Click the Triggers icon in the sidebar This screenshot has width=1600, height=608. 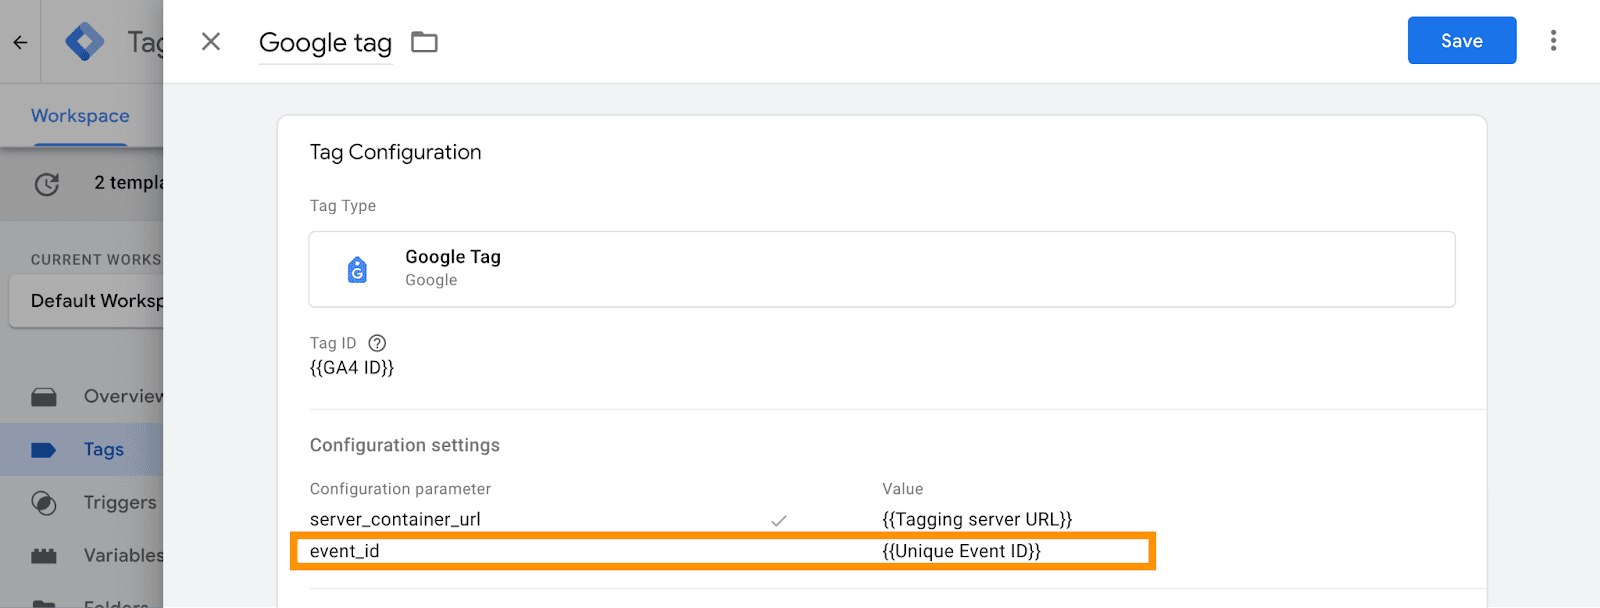click(44, 503)
